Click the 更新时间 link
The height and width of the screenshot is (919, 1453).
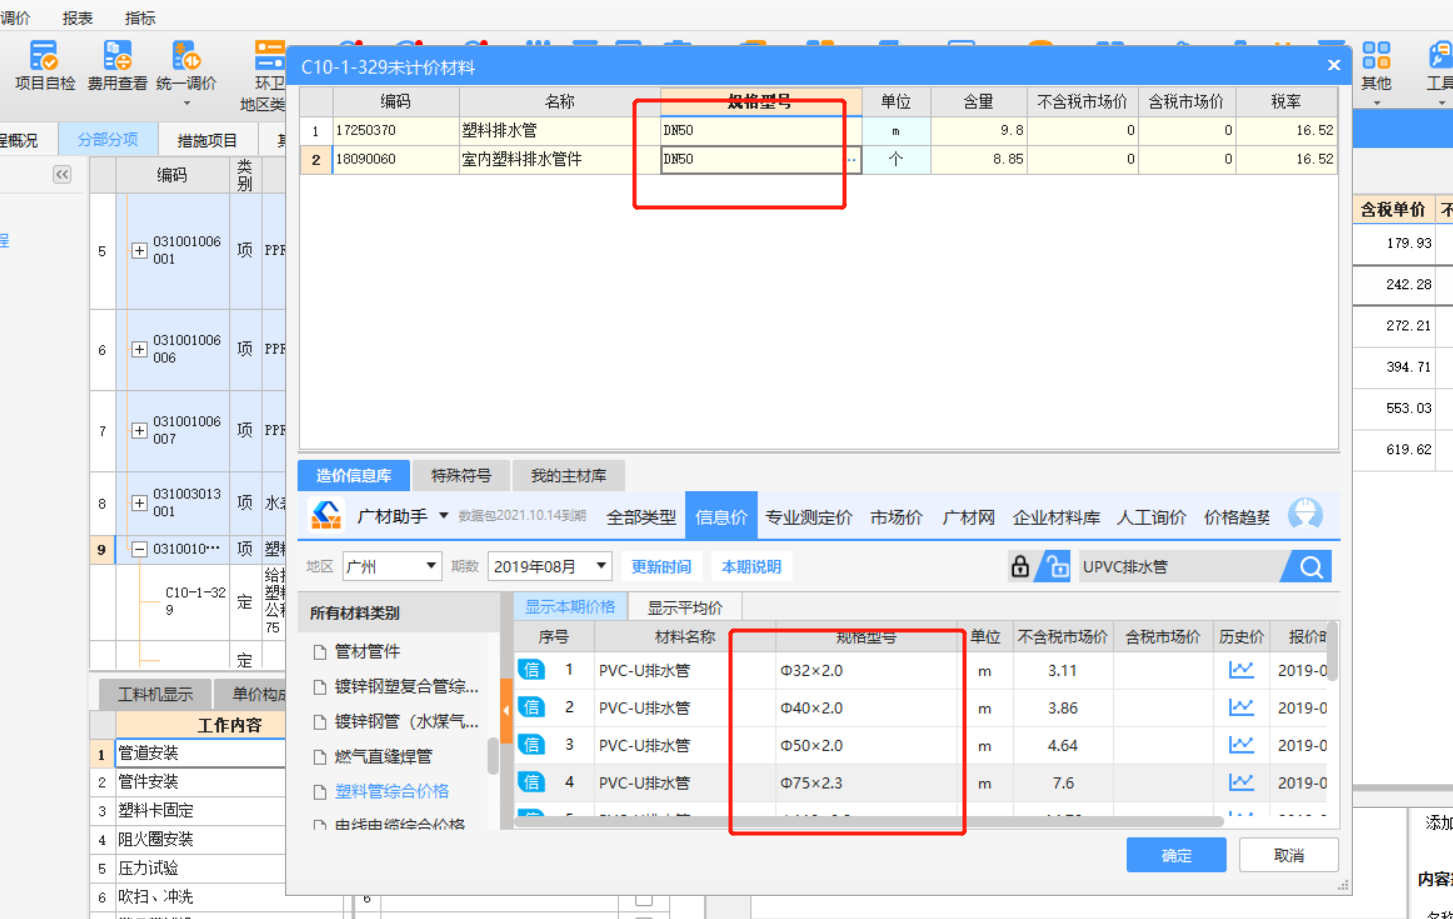point(661,567)
